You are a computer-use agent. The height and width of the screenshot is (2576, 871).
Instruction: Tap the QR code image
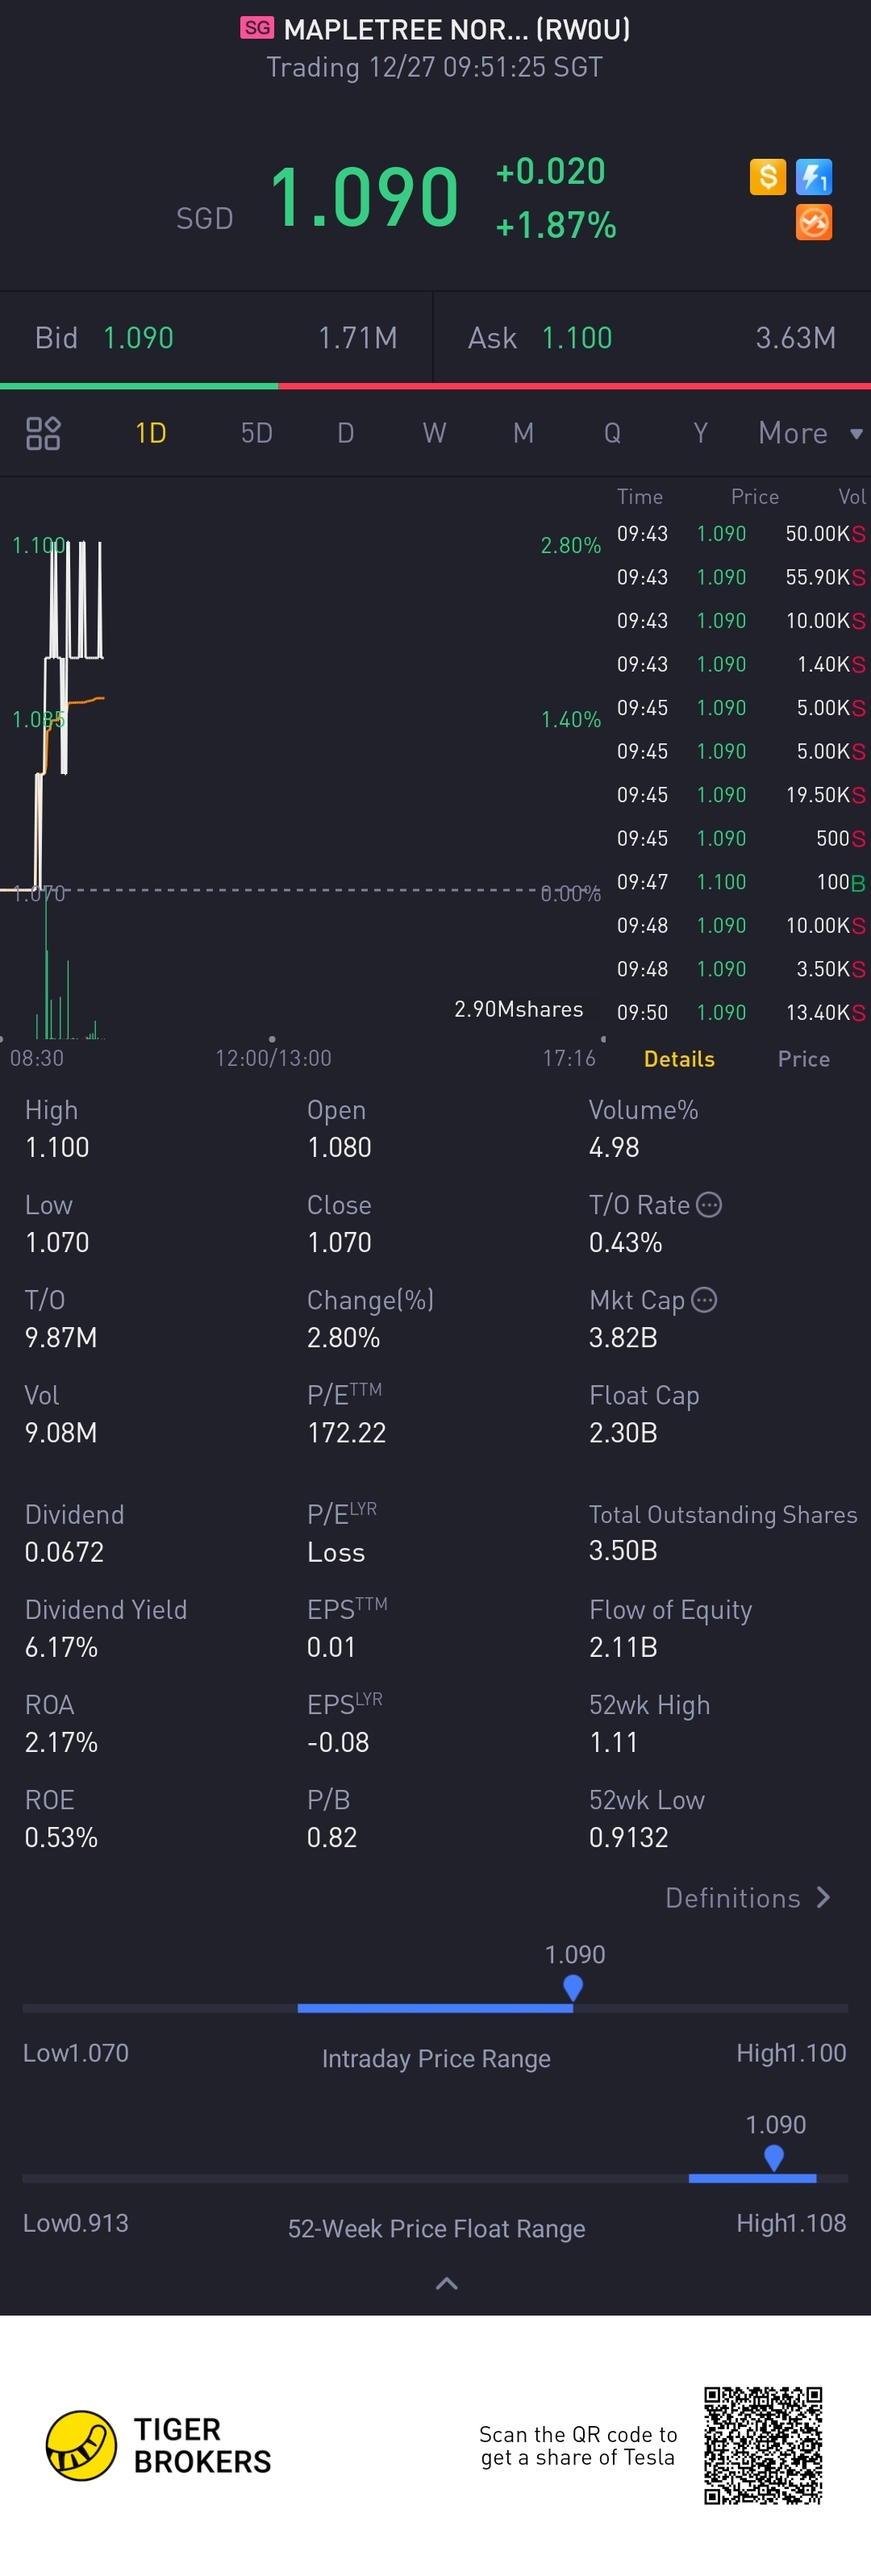[x=763, y=2445]
